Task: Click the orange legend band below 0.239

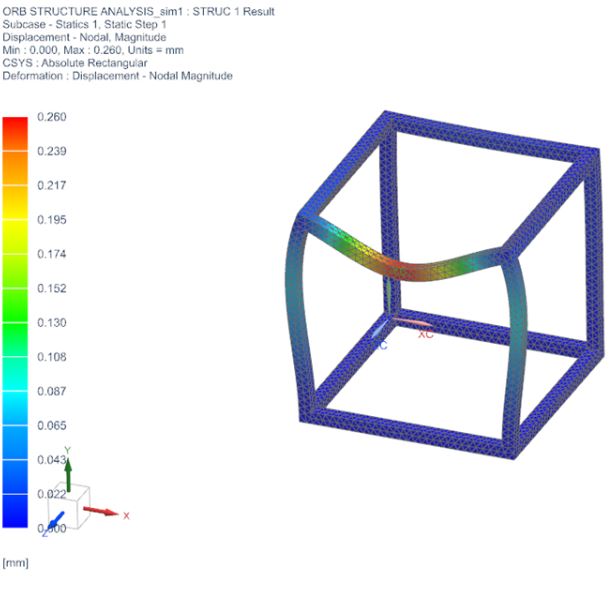Action: pos(15,168)
